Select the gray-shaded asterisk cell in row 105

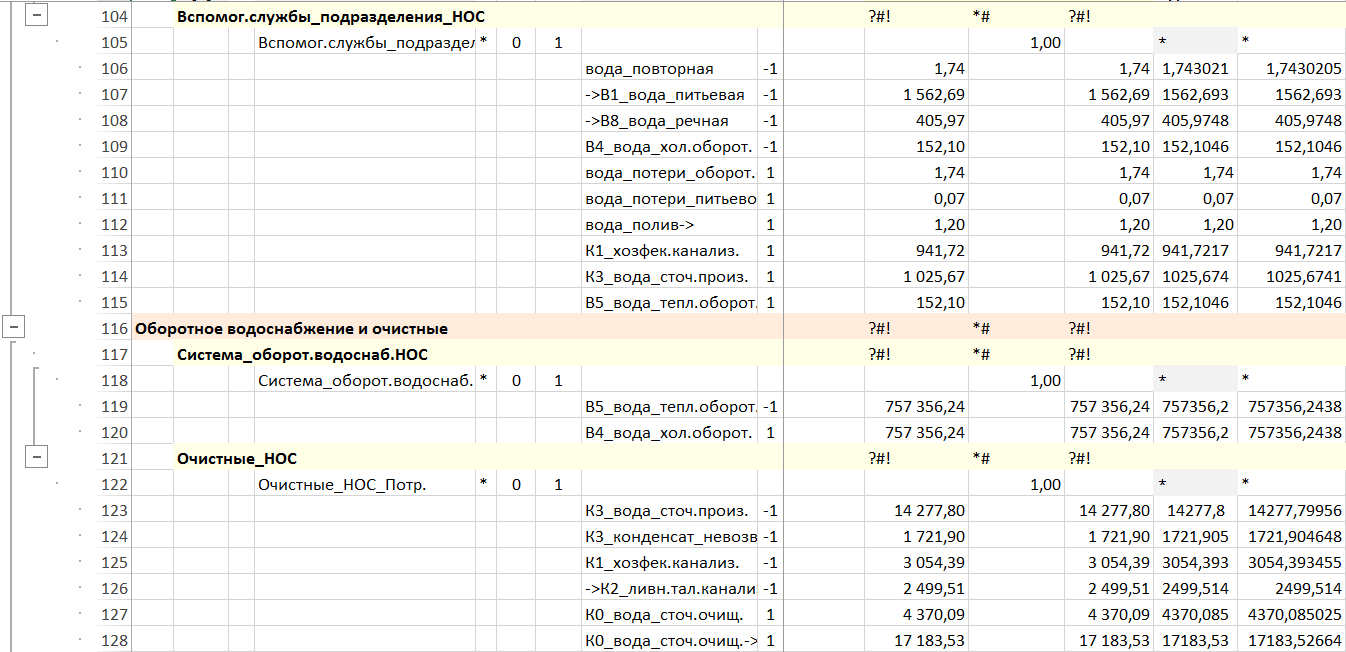coord(1195,43)
